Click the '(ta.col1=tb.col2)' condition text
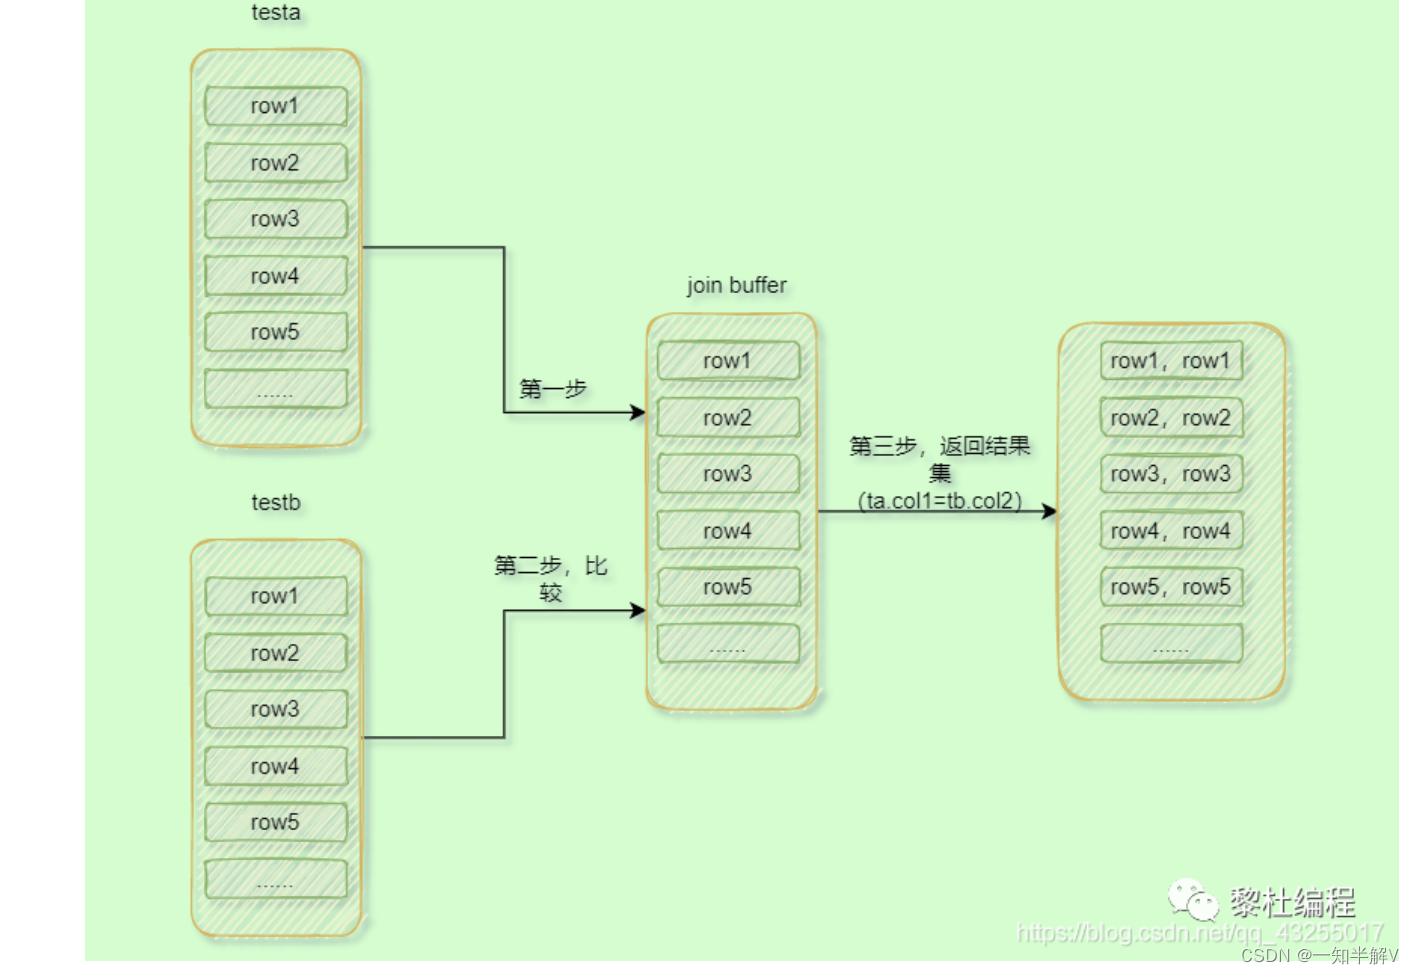Image resolution: width=1414 pixels, height=974 pixels. tap(940, 501)
